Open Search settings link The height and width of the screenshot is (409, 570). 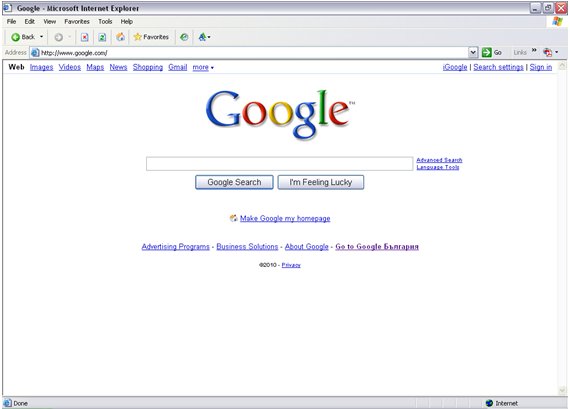click(498, 67)
